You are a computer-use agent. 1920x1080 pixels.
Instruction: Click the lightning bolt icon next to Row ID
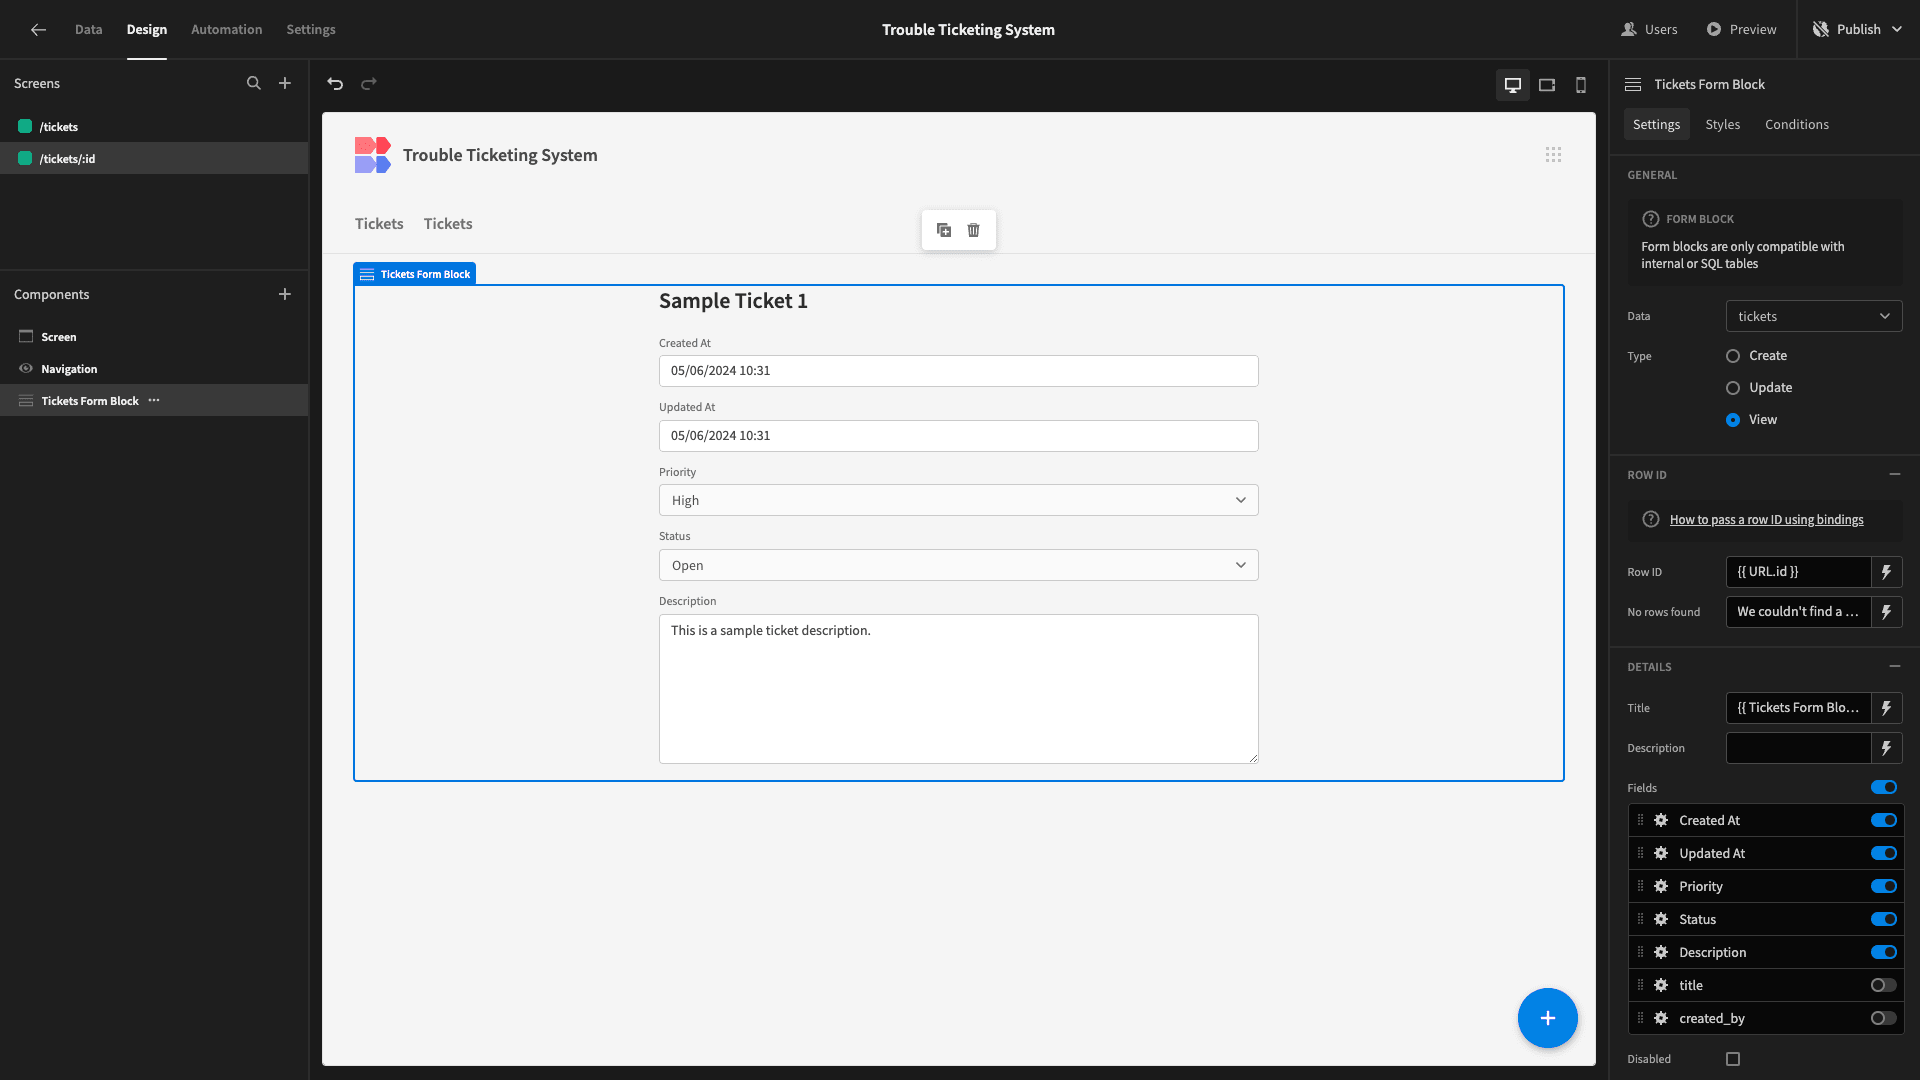tap(1886, 571)
